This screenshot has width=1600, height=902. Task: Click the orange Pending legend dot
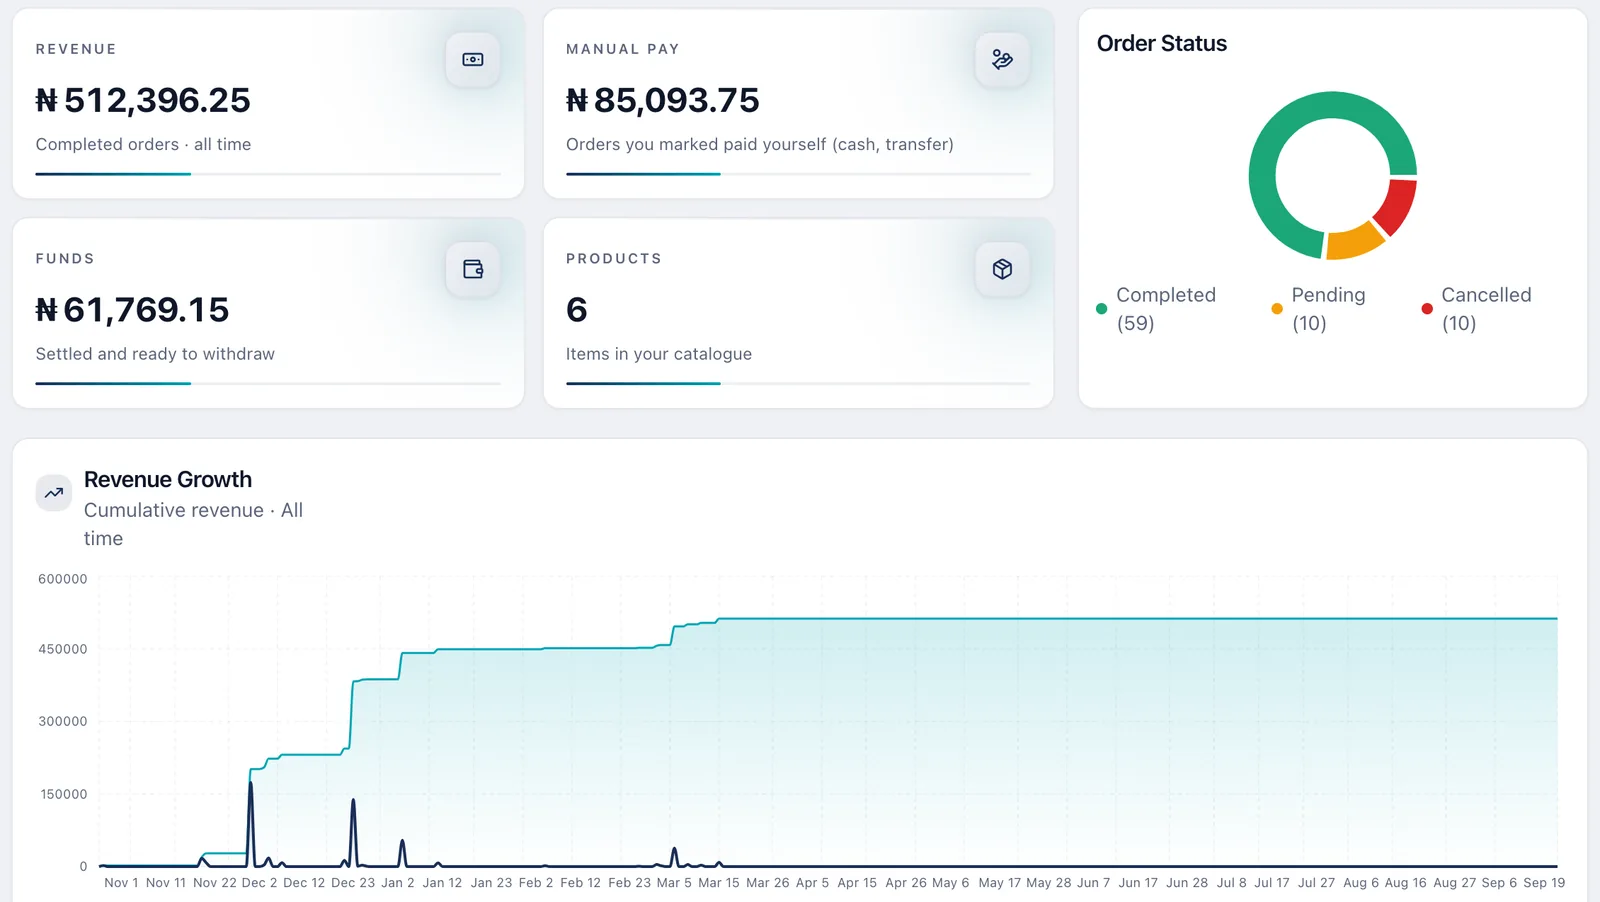pyautogui.click(x=1277, y=309)
